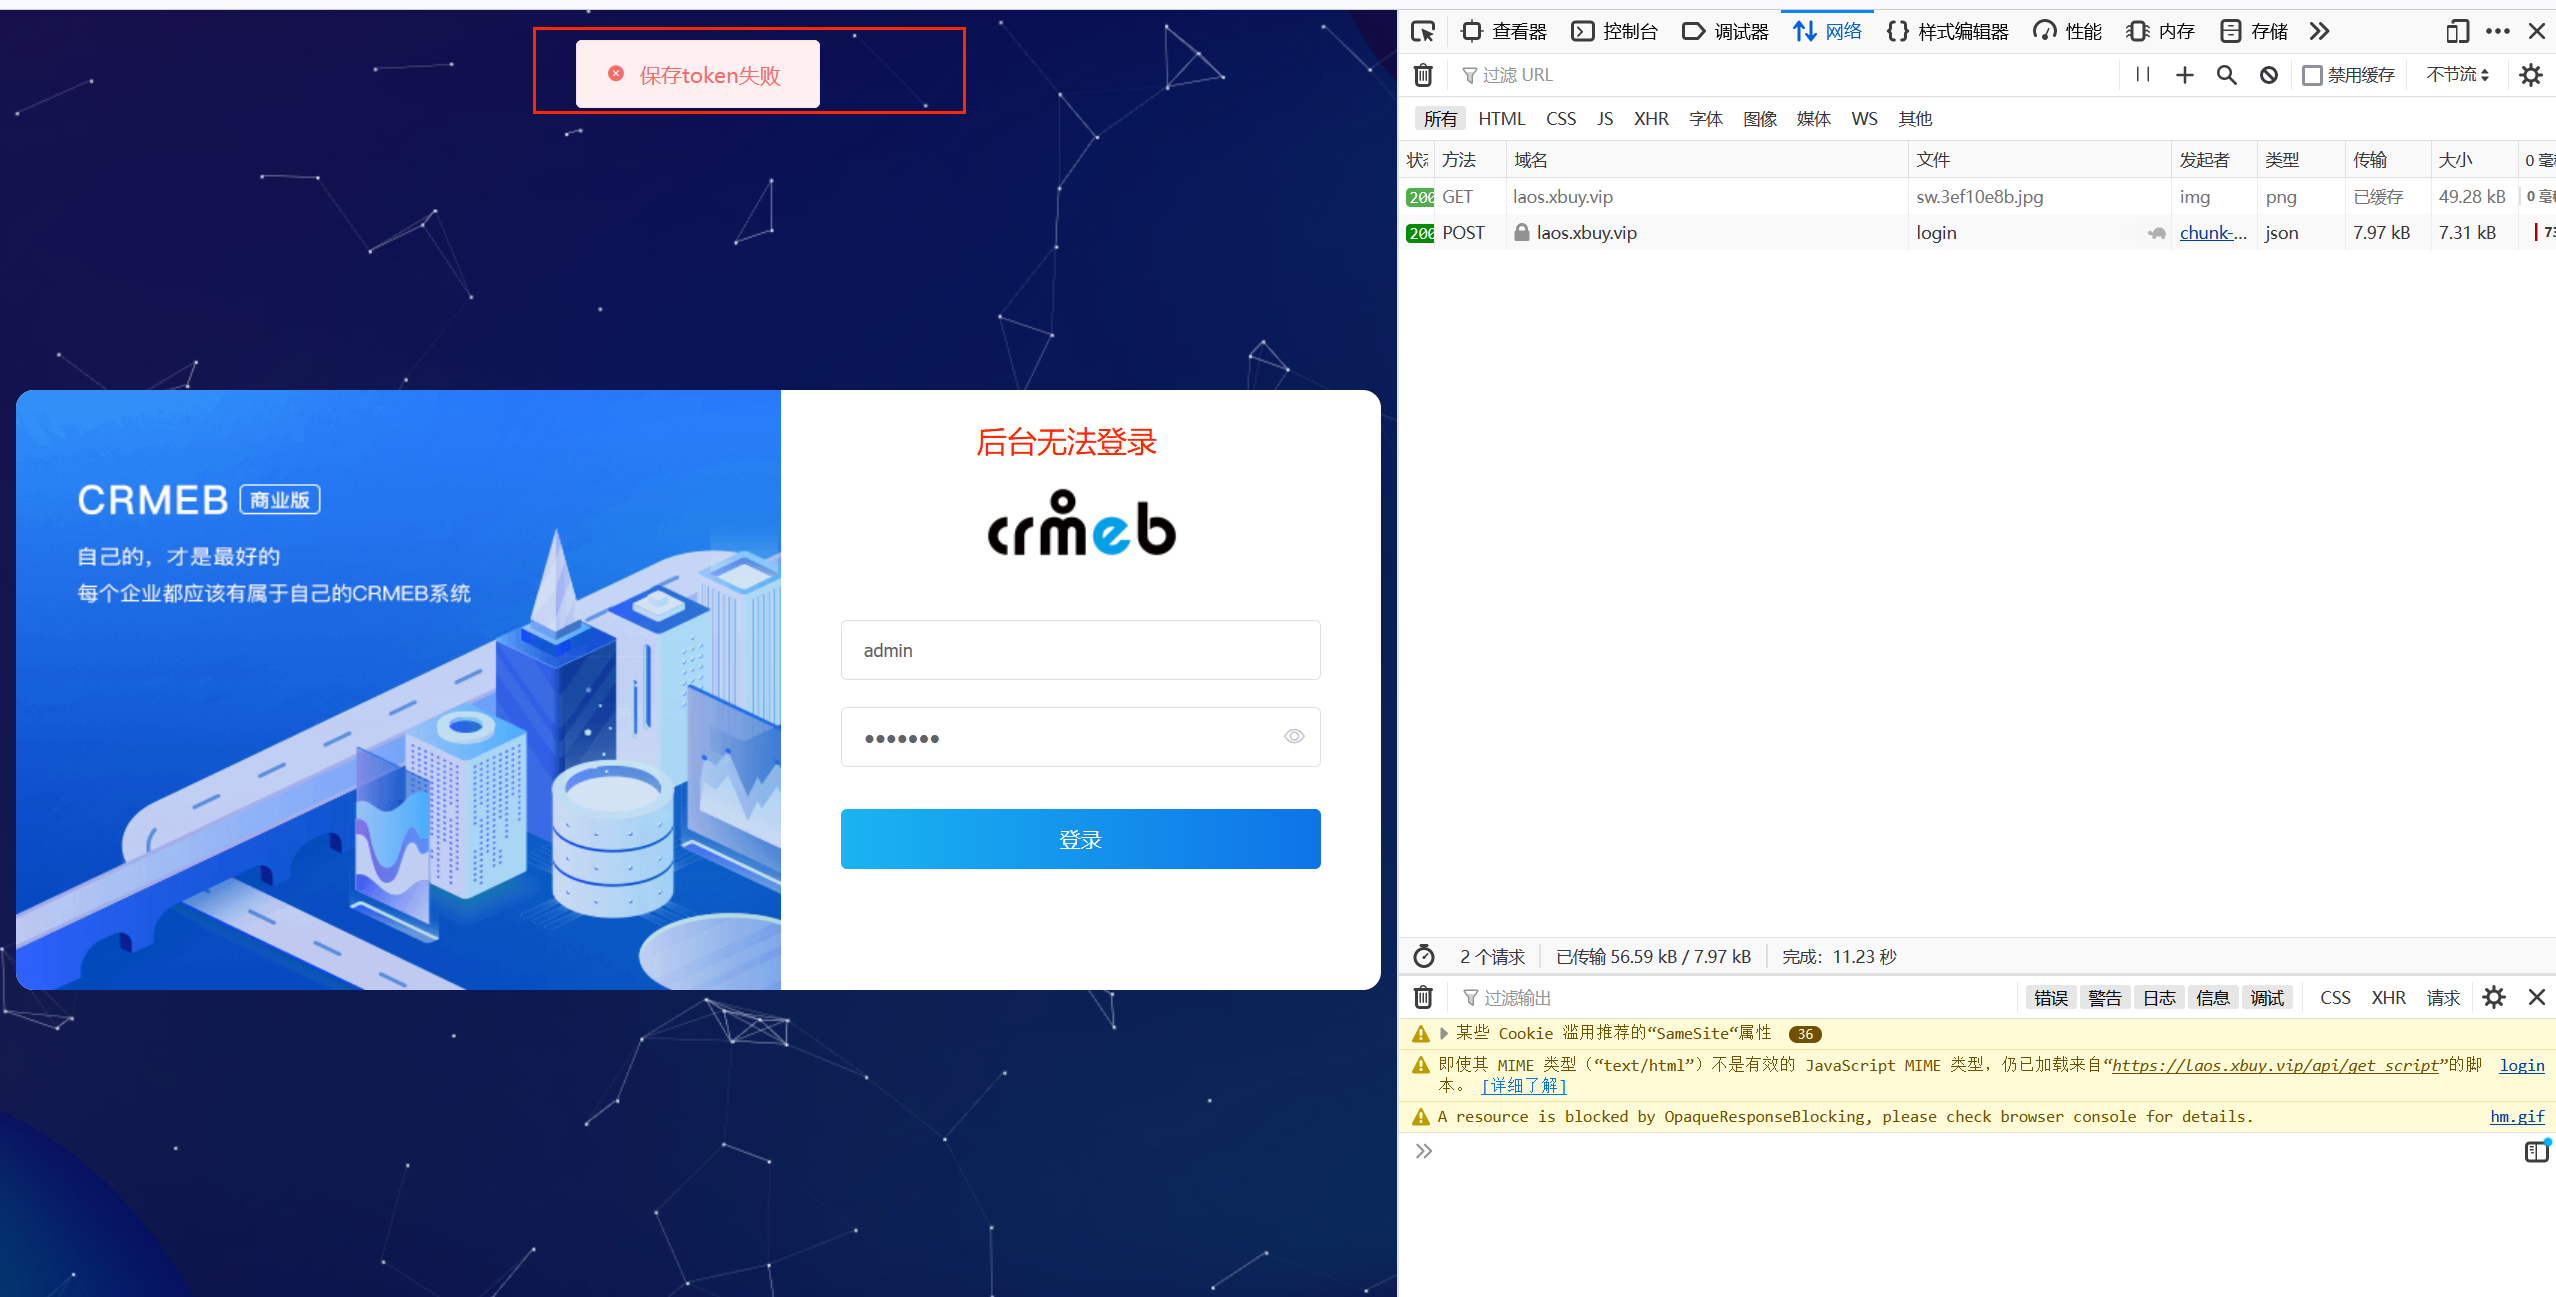Open the 不节流 throttling dropdown
This screenshot has height=1297, width=2556.
(2457, 75)
